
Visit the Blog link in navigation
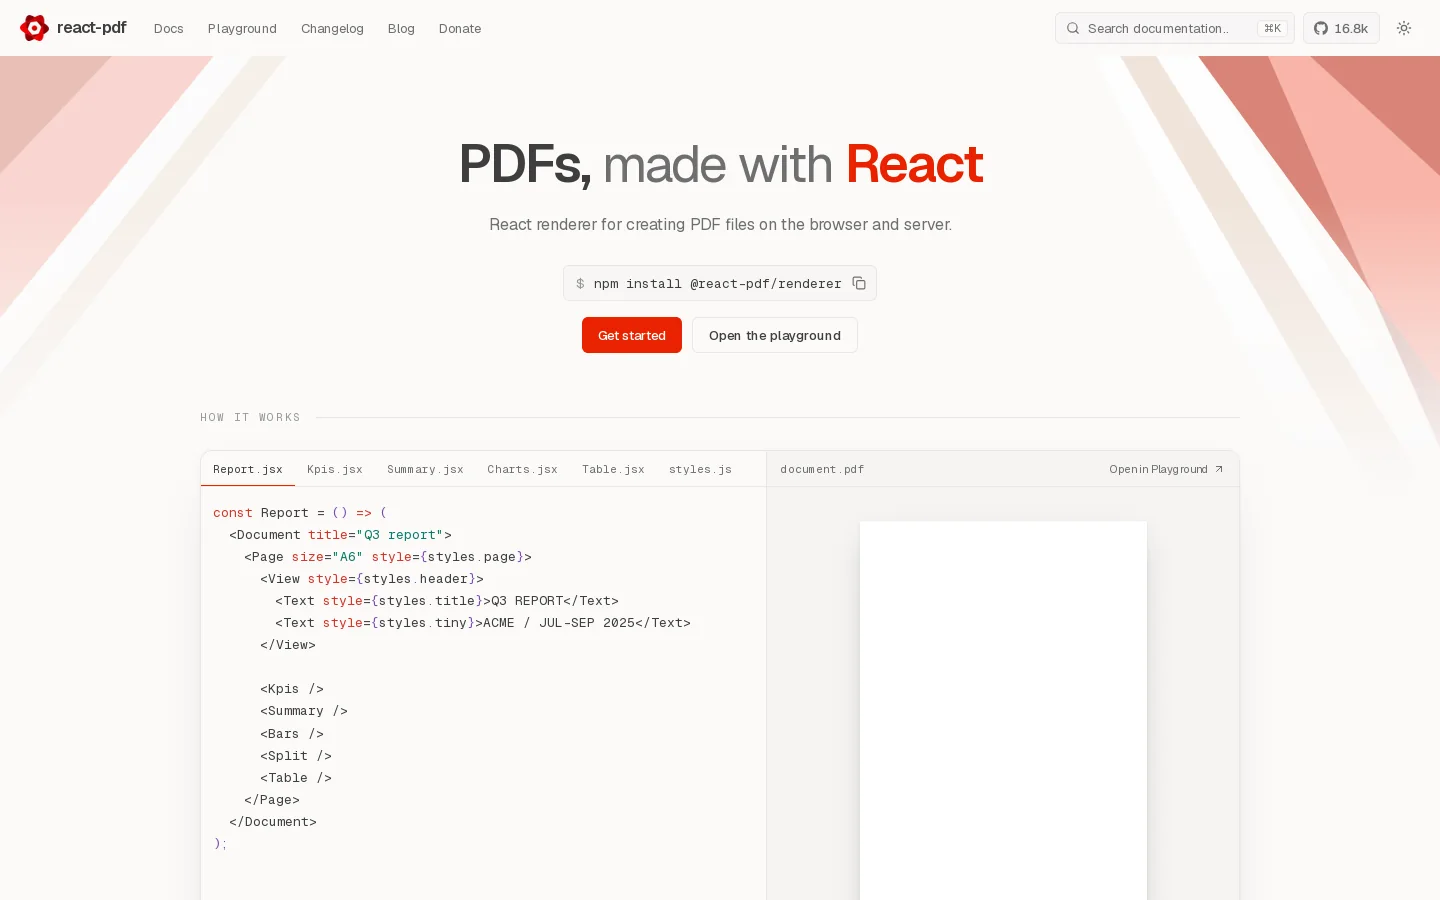click(x=401, y=28)
